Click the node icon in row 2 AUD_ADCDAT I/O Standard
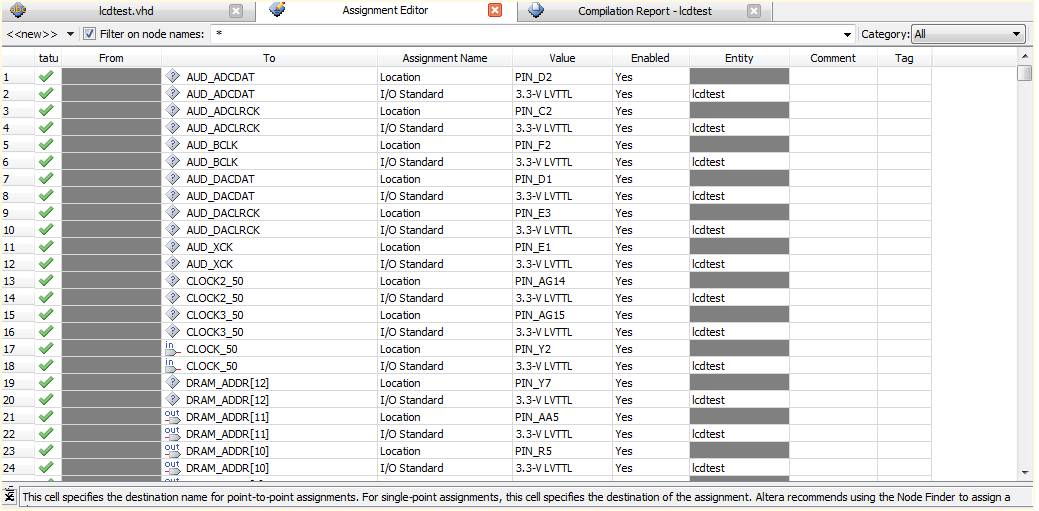 (x=172, y=93)
